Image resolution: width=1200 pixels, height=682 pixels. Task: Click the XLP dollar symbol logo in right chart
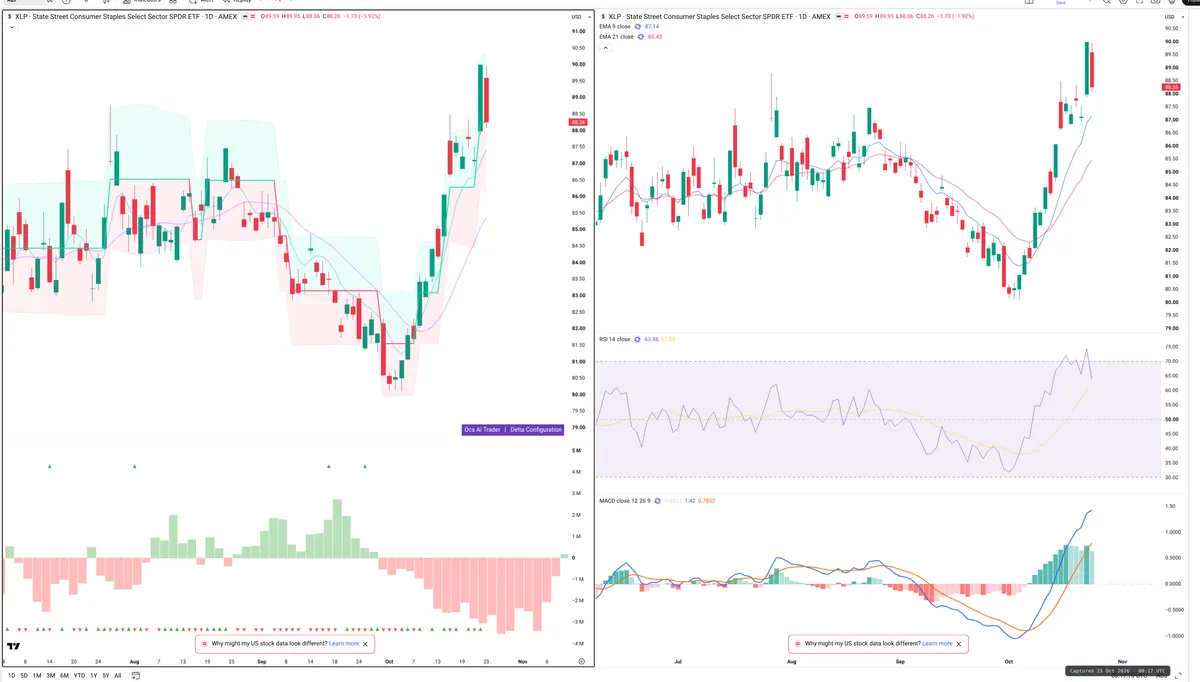pyautogui.click(x=604, y=16)
